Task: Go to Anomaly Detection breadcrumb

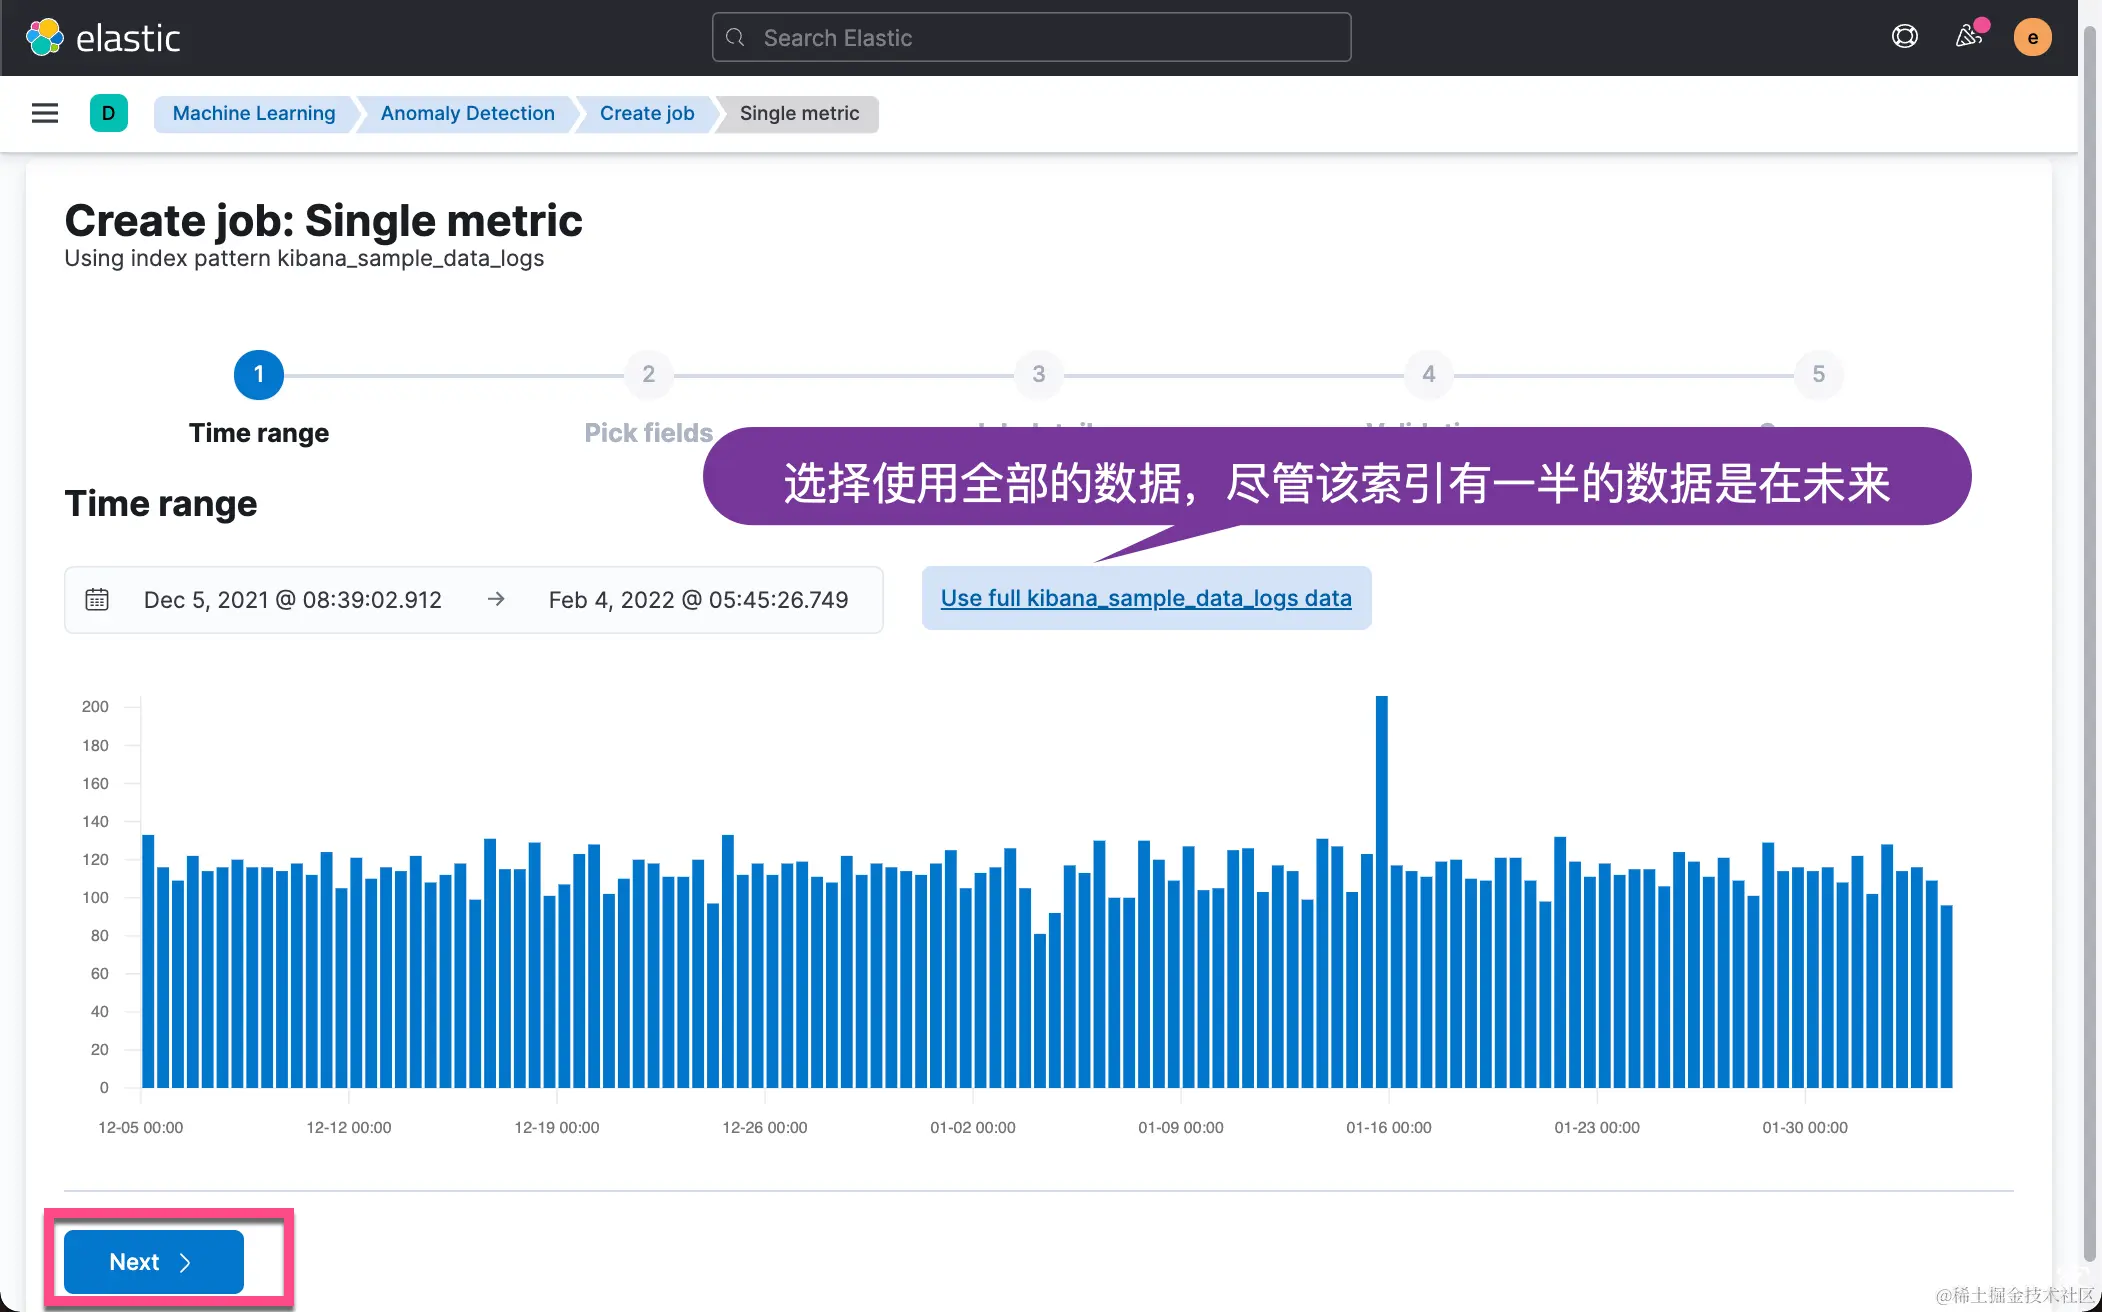Action: click(467, 113)
